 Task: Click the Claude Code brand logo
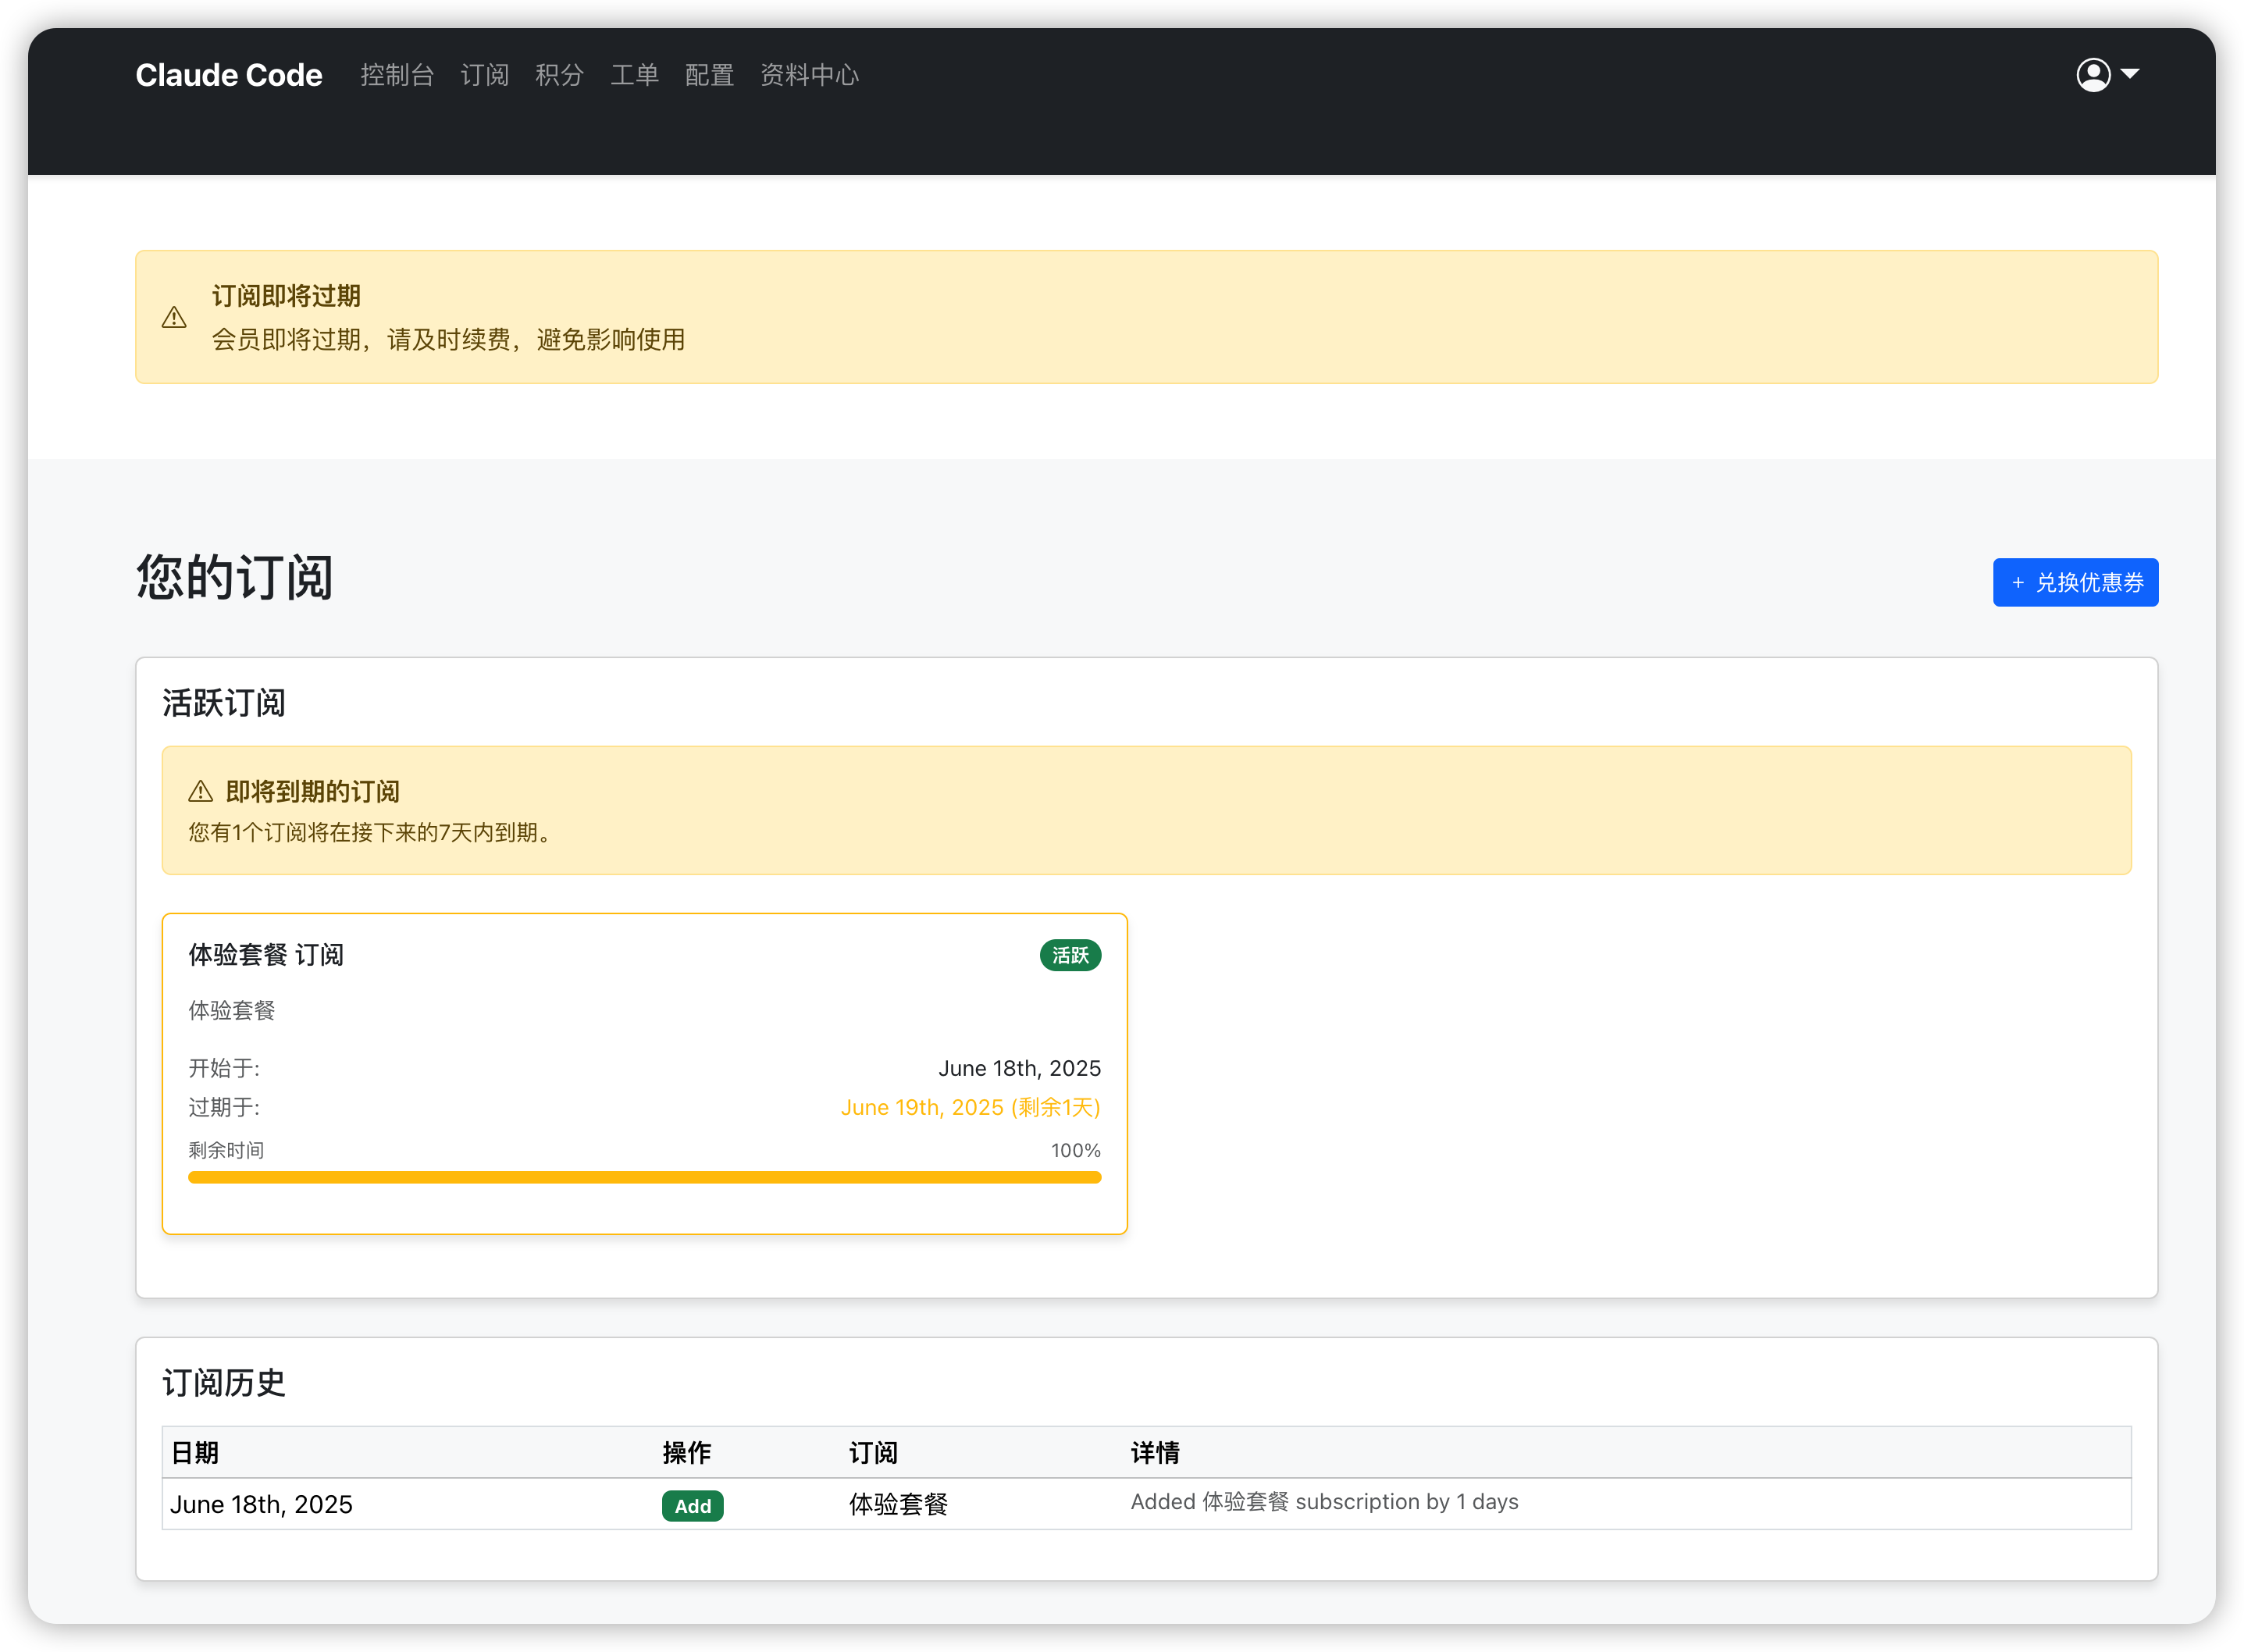point(229,75)
